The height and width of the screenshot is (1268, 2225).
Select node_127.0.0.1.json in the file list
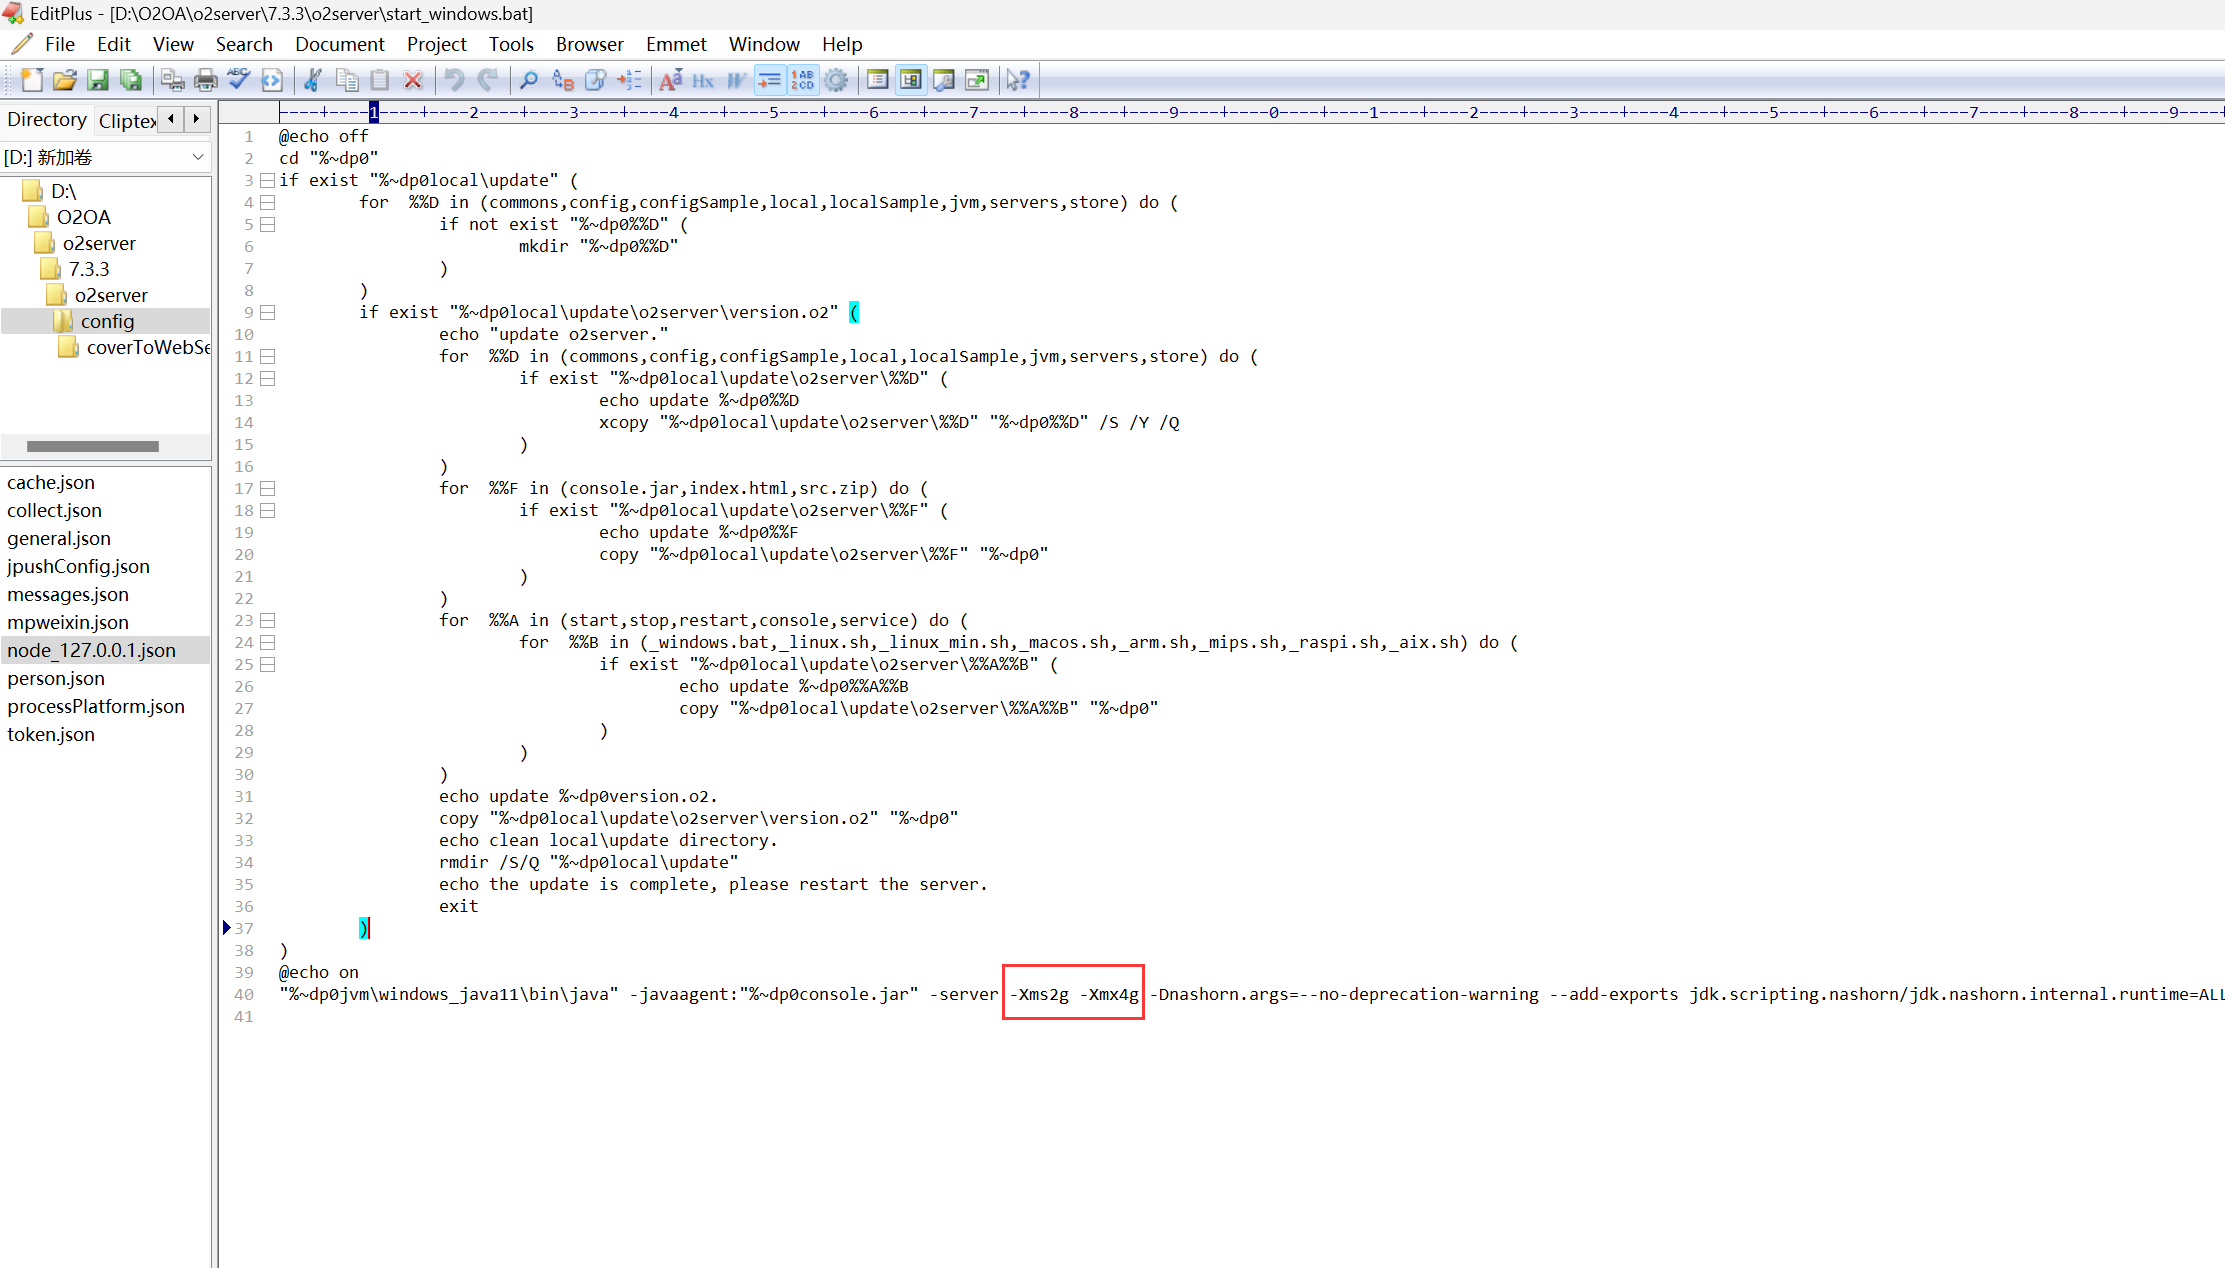pos(91,650)
